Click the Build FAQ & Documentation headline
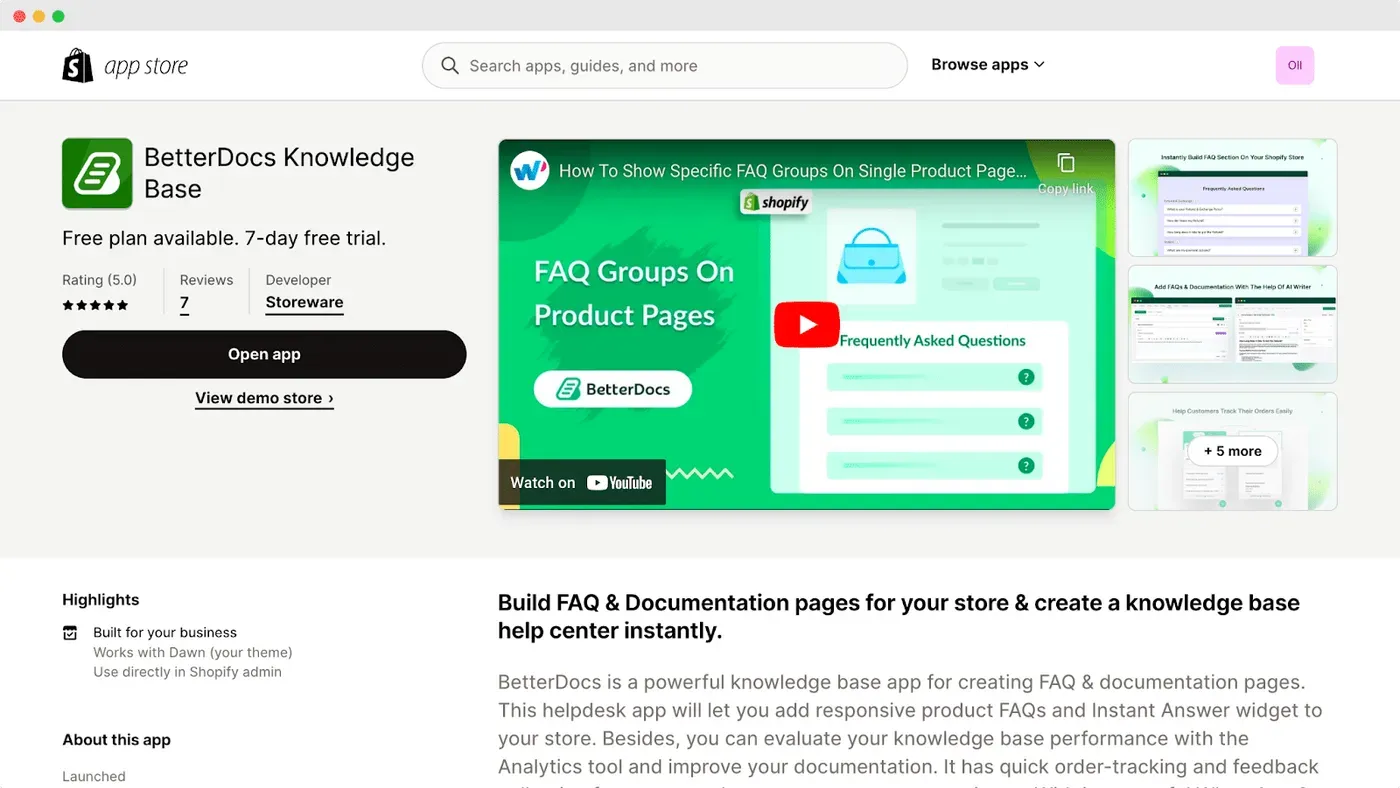The image size is (1400, 788). click(899, 617)
